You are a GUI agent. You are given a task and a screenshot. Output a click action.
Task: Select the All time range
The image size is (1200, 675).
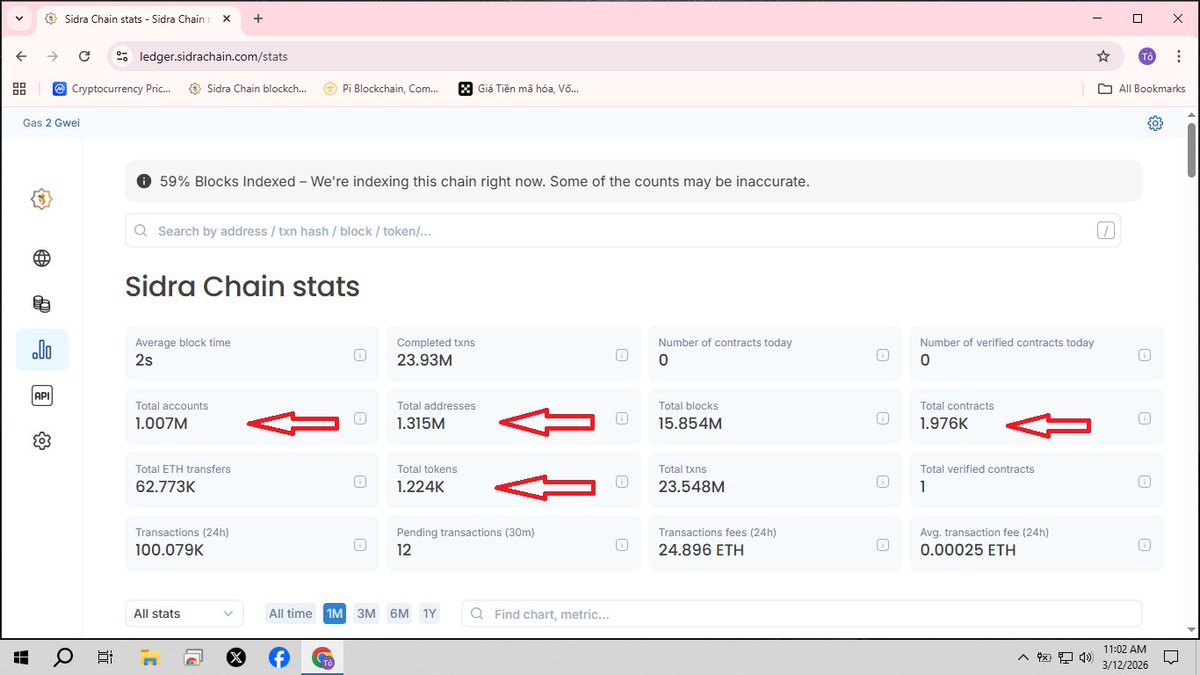(291, 613)
